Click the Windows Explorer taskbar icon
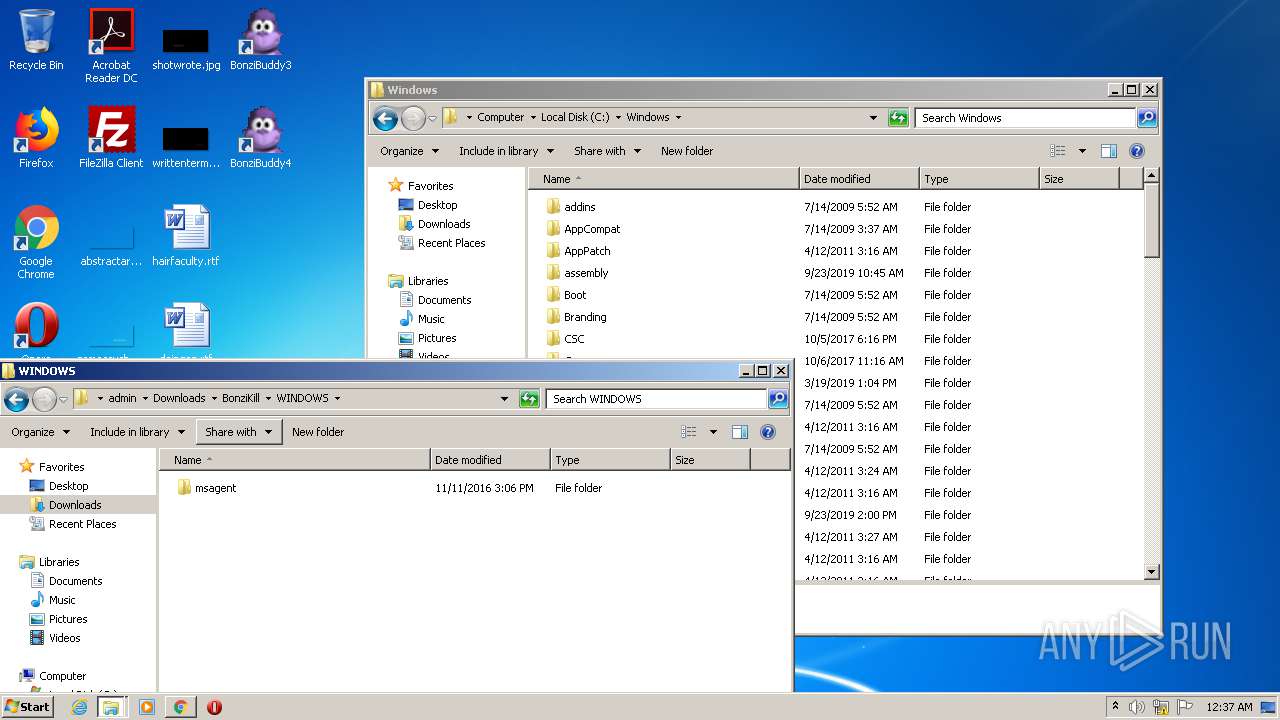This screenshot has width=1280, height=720. tap(111, 707)
